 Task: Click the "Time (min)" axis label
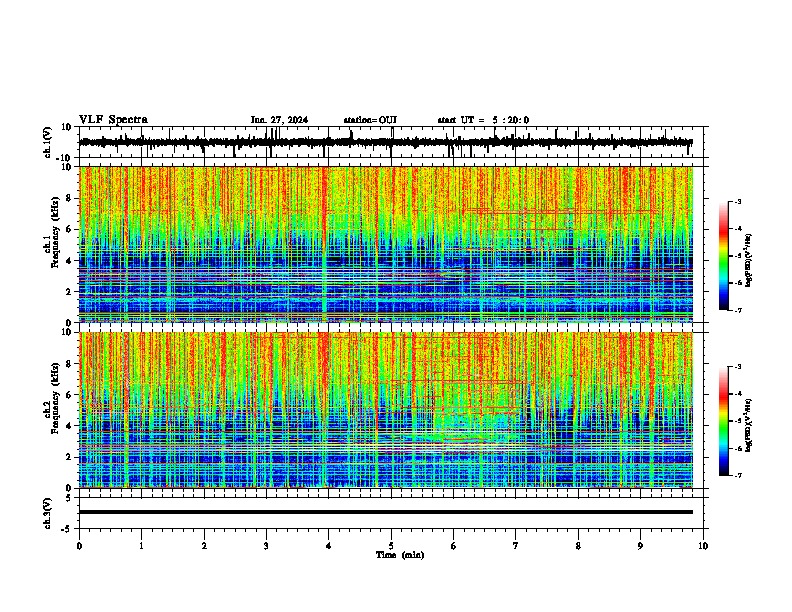[400, 555]
